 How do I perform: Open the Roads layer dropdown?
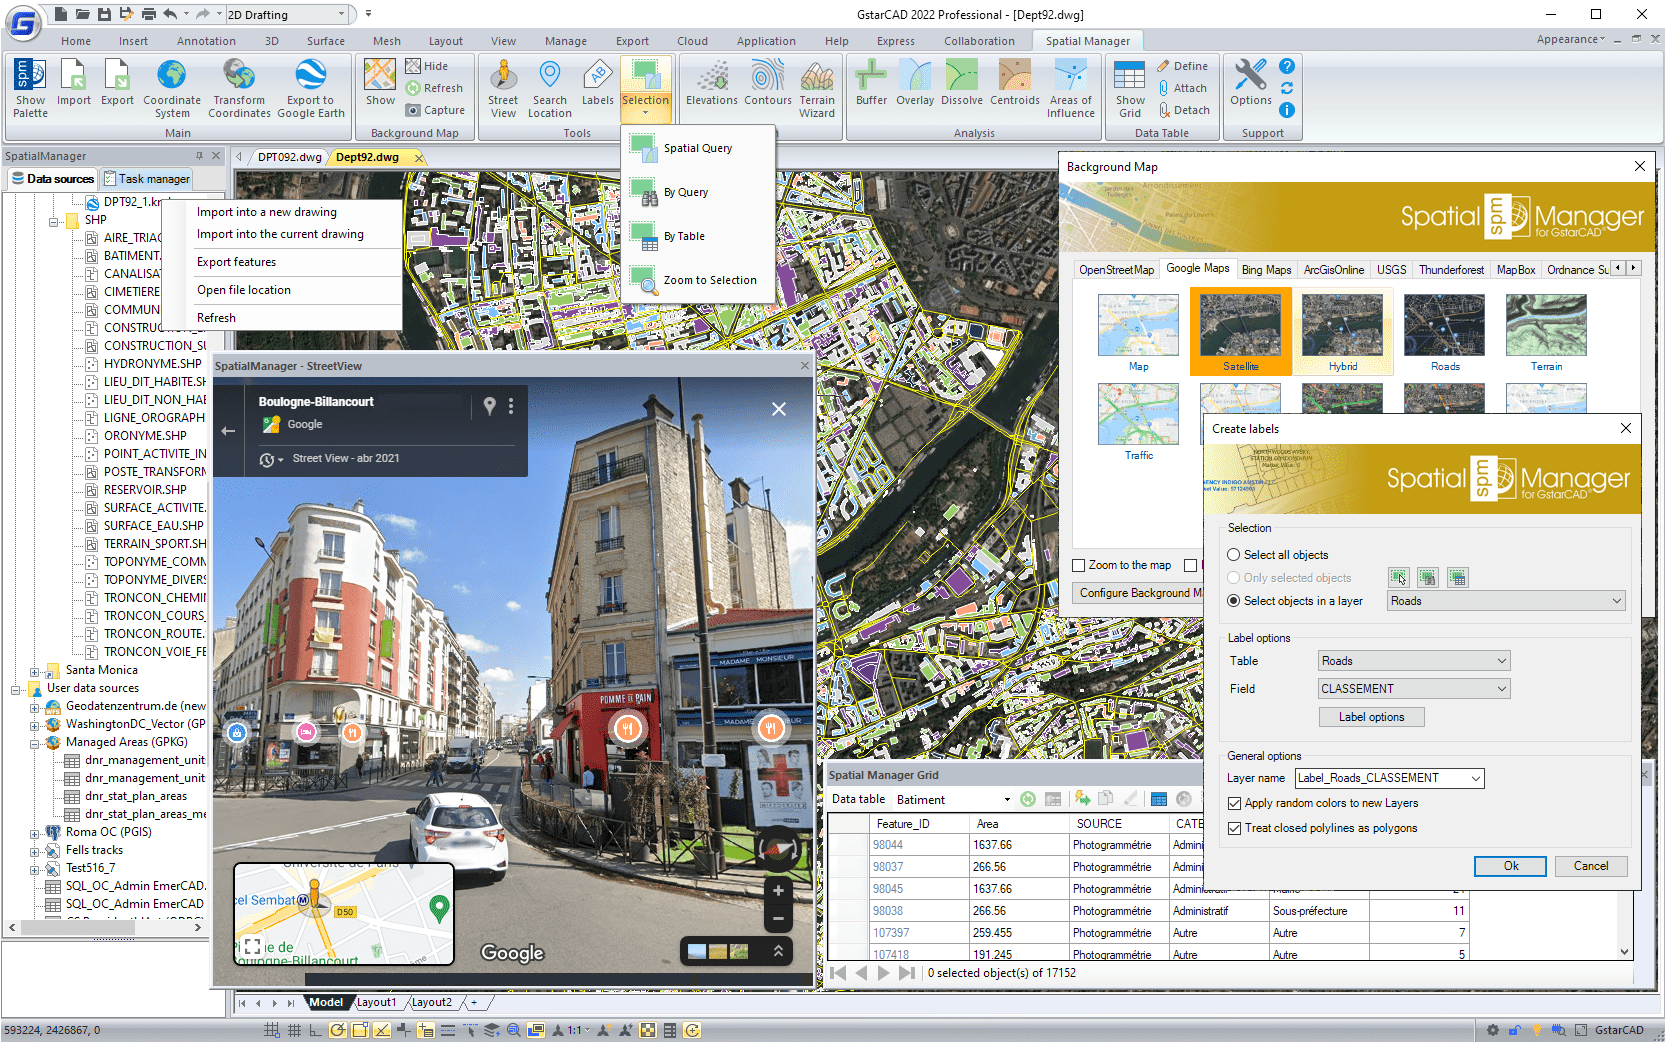(1506, 601)
